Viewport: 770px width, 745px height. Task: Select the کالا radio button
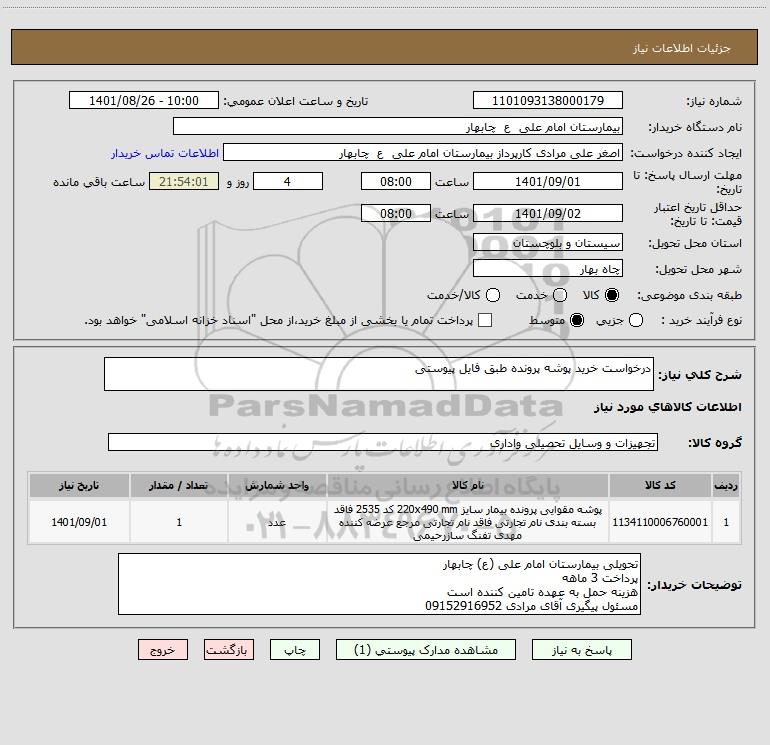(612, 295)
